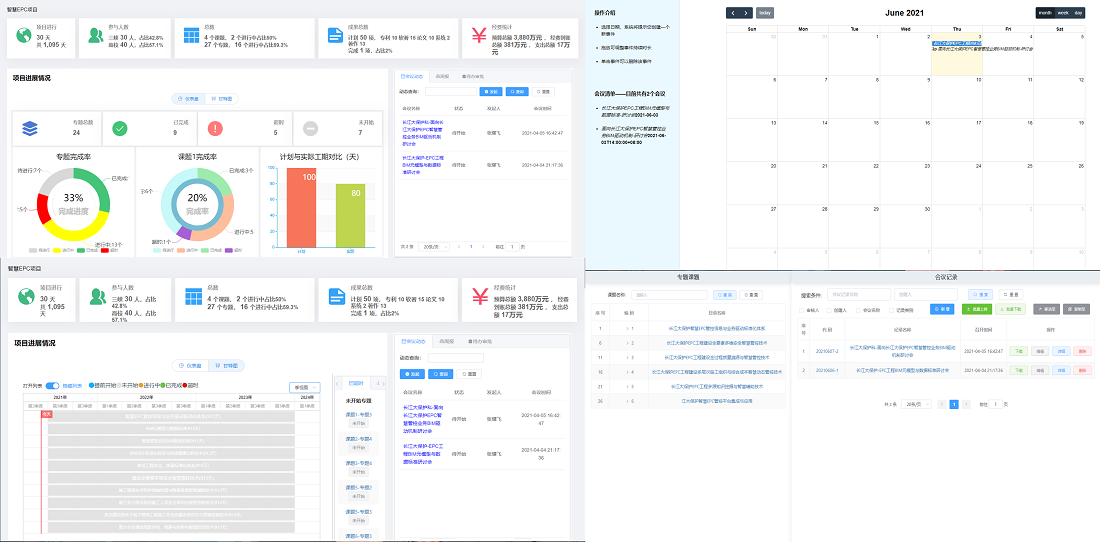Click the document icon in upper panel
The height and width of the screenshot is (542, 1100).
[x=337, y=36]
